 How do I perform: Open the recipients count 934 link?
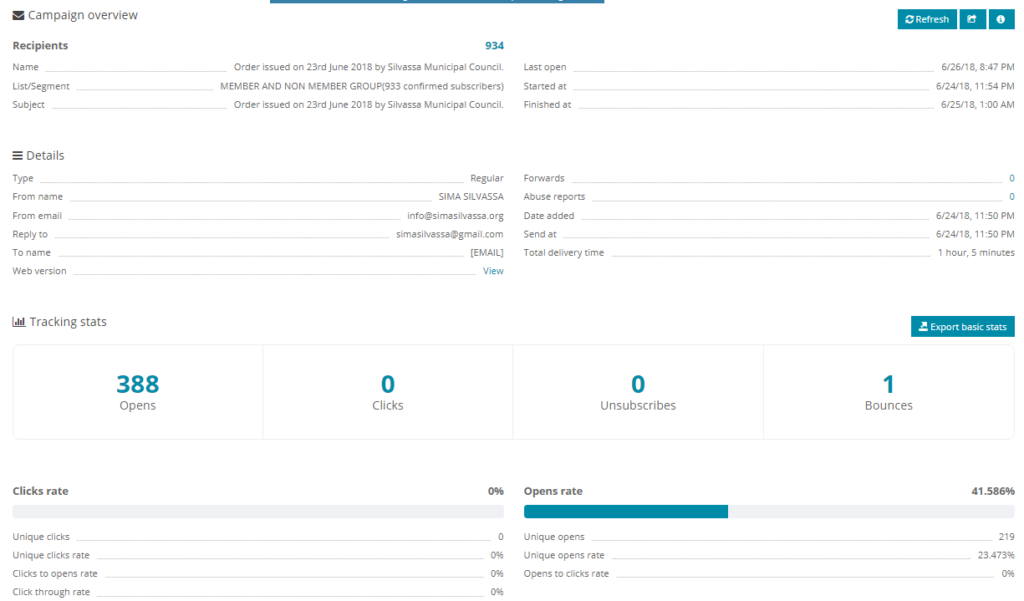click(x=494, y=46)
